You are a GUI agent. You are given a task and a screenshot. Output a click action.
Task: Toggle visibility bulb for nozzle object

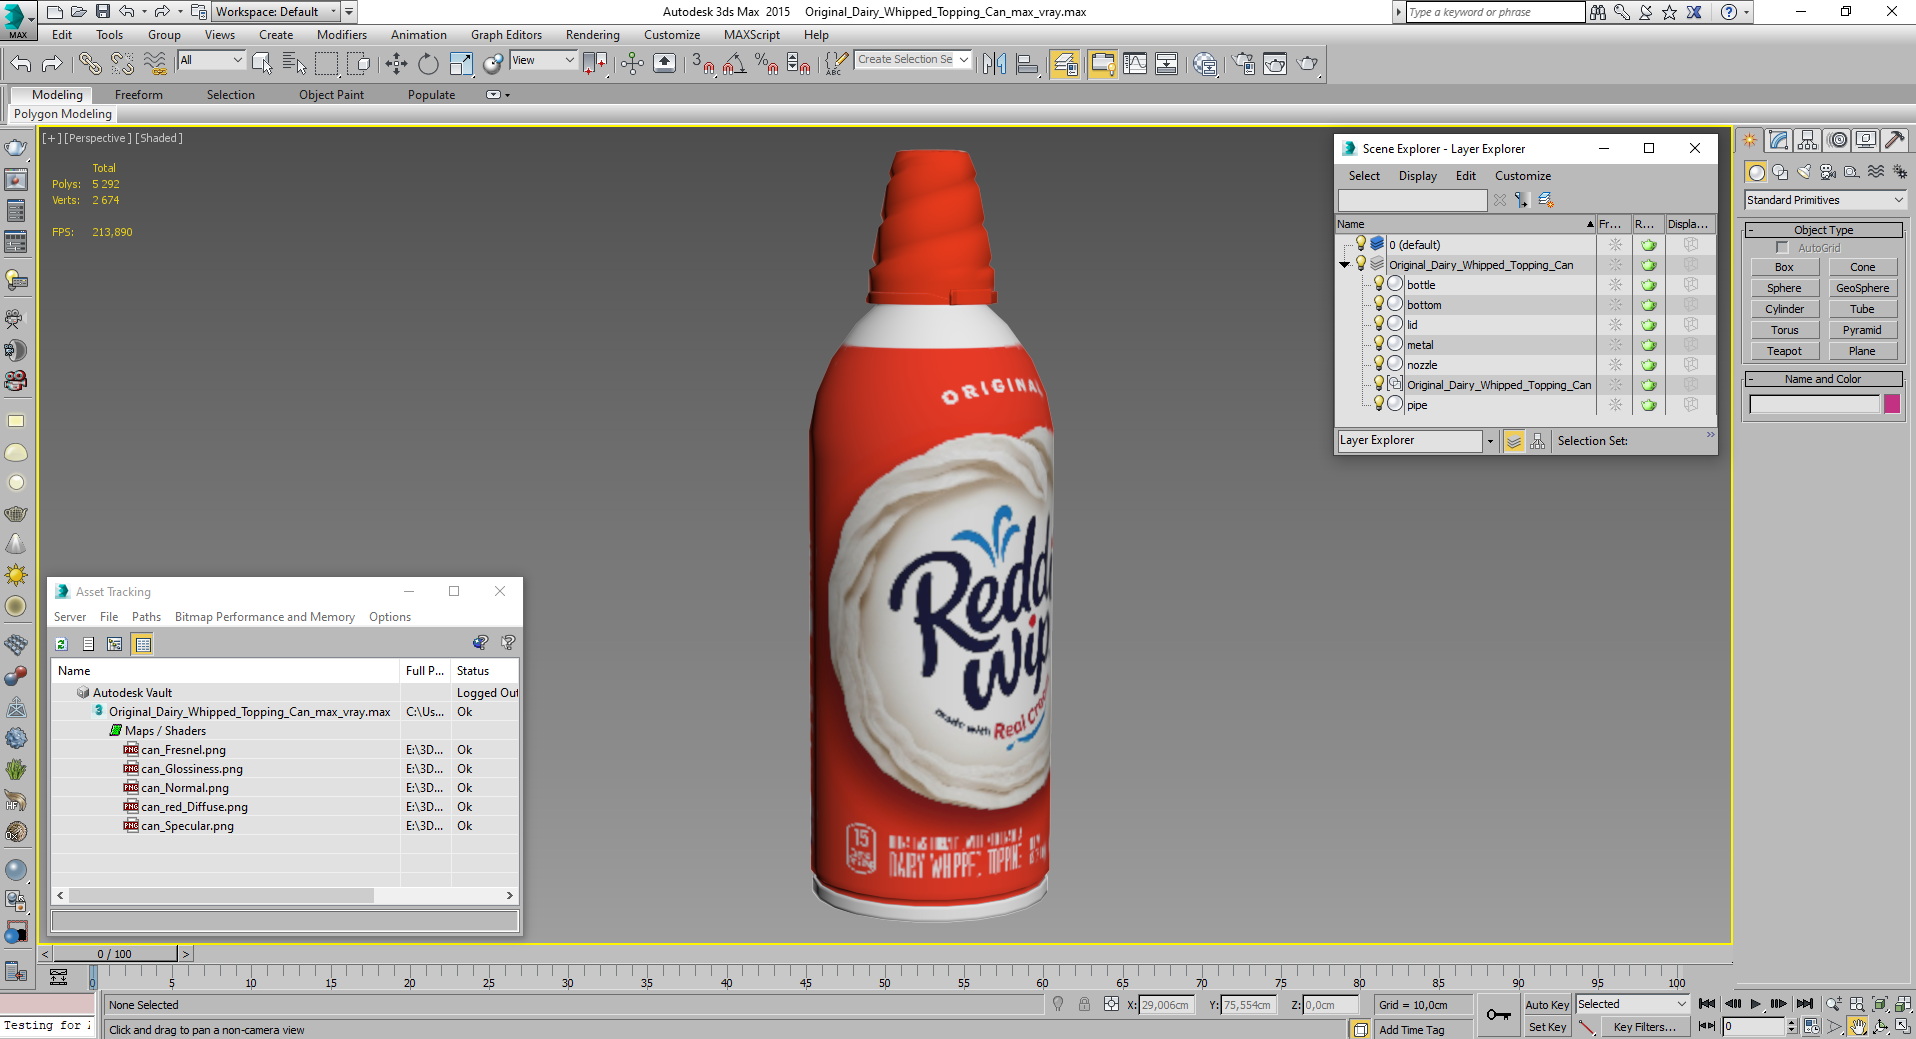tap(1378, 364)
